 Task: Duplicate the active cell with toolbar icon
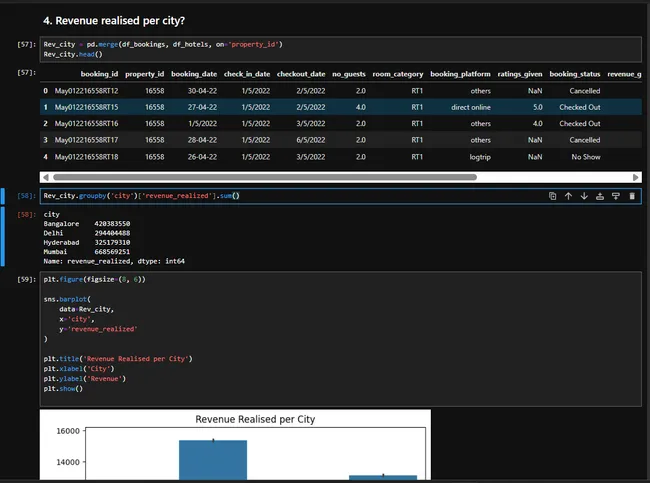552,196
